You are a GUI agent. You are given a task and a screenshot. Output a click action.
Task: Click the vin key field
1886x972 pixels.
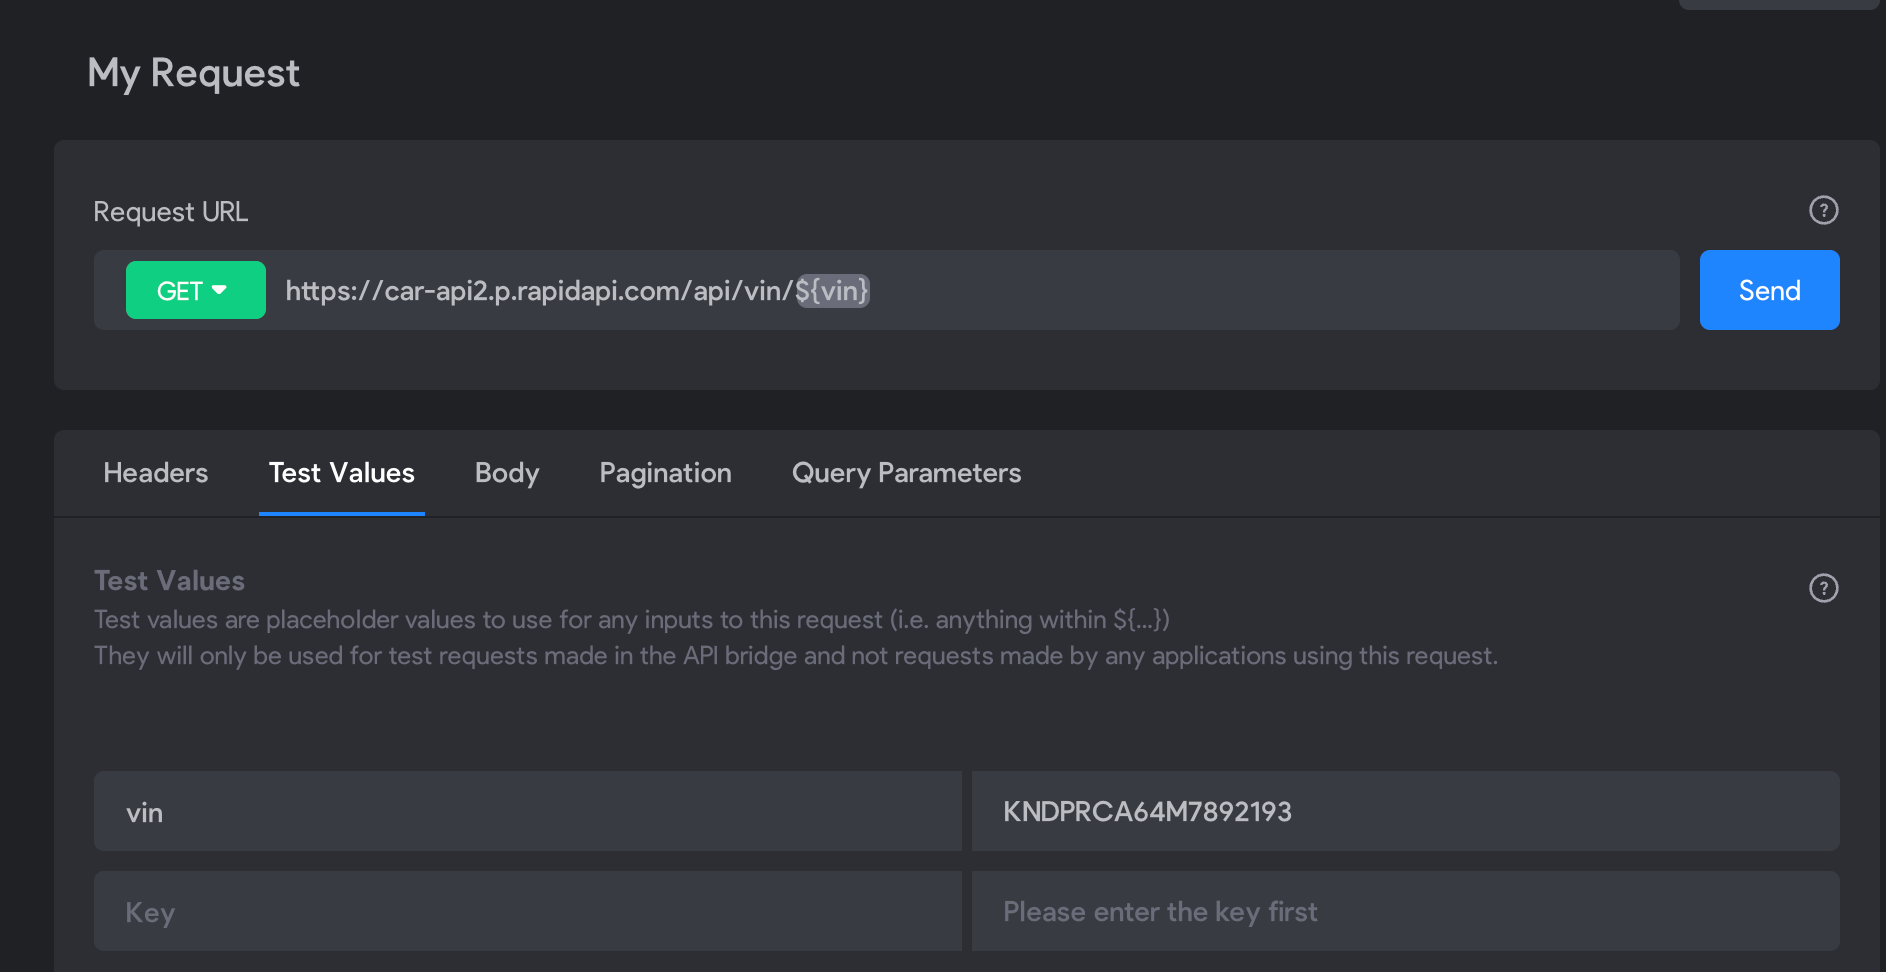(x=528, y=811)
